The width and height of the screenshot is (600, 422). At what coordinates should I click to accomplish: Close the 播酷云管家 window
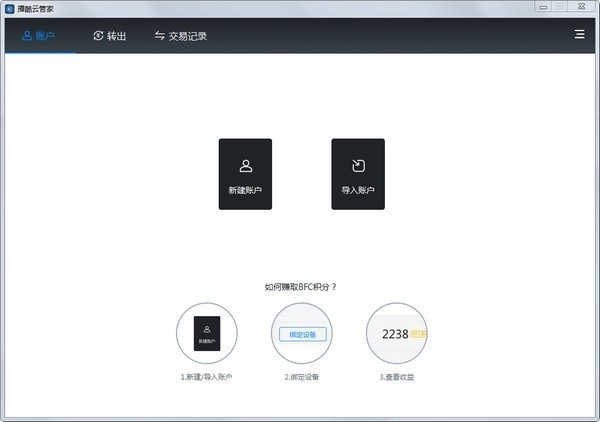pos(582,7)
